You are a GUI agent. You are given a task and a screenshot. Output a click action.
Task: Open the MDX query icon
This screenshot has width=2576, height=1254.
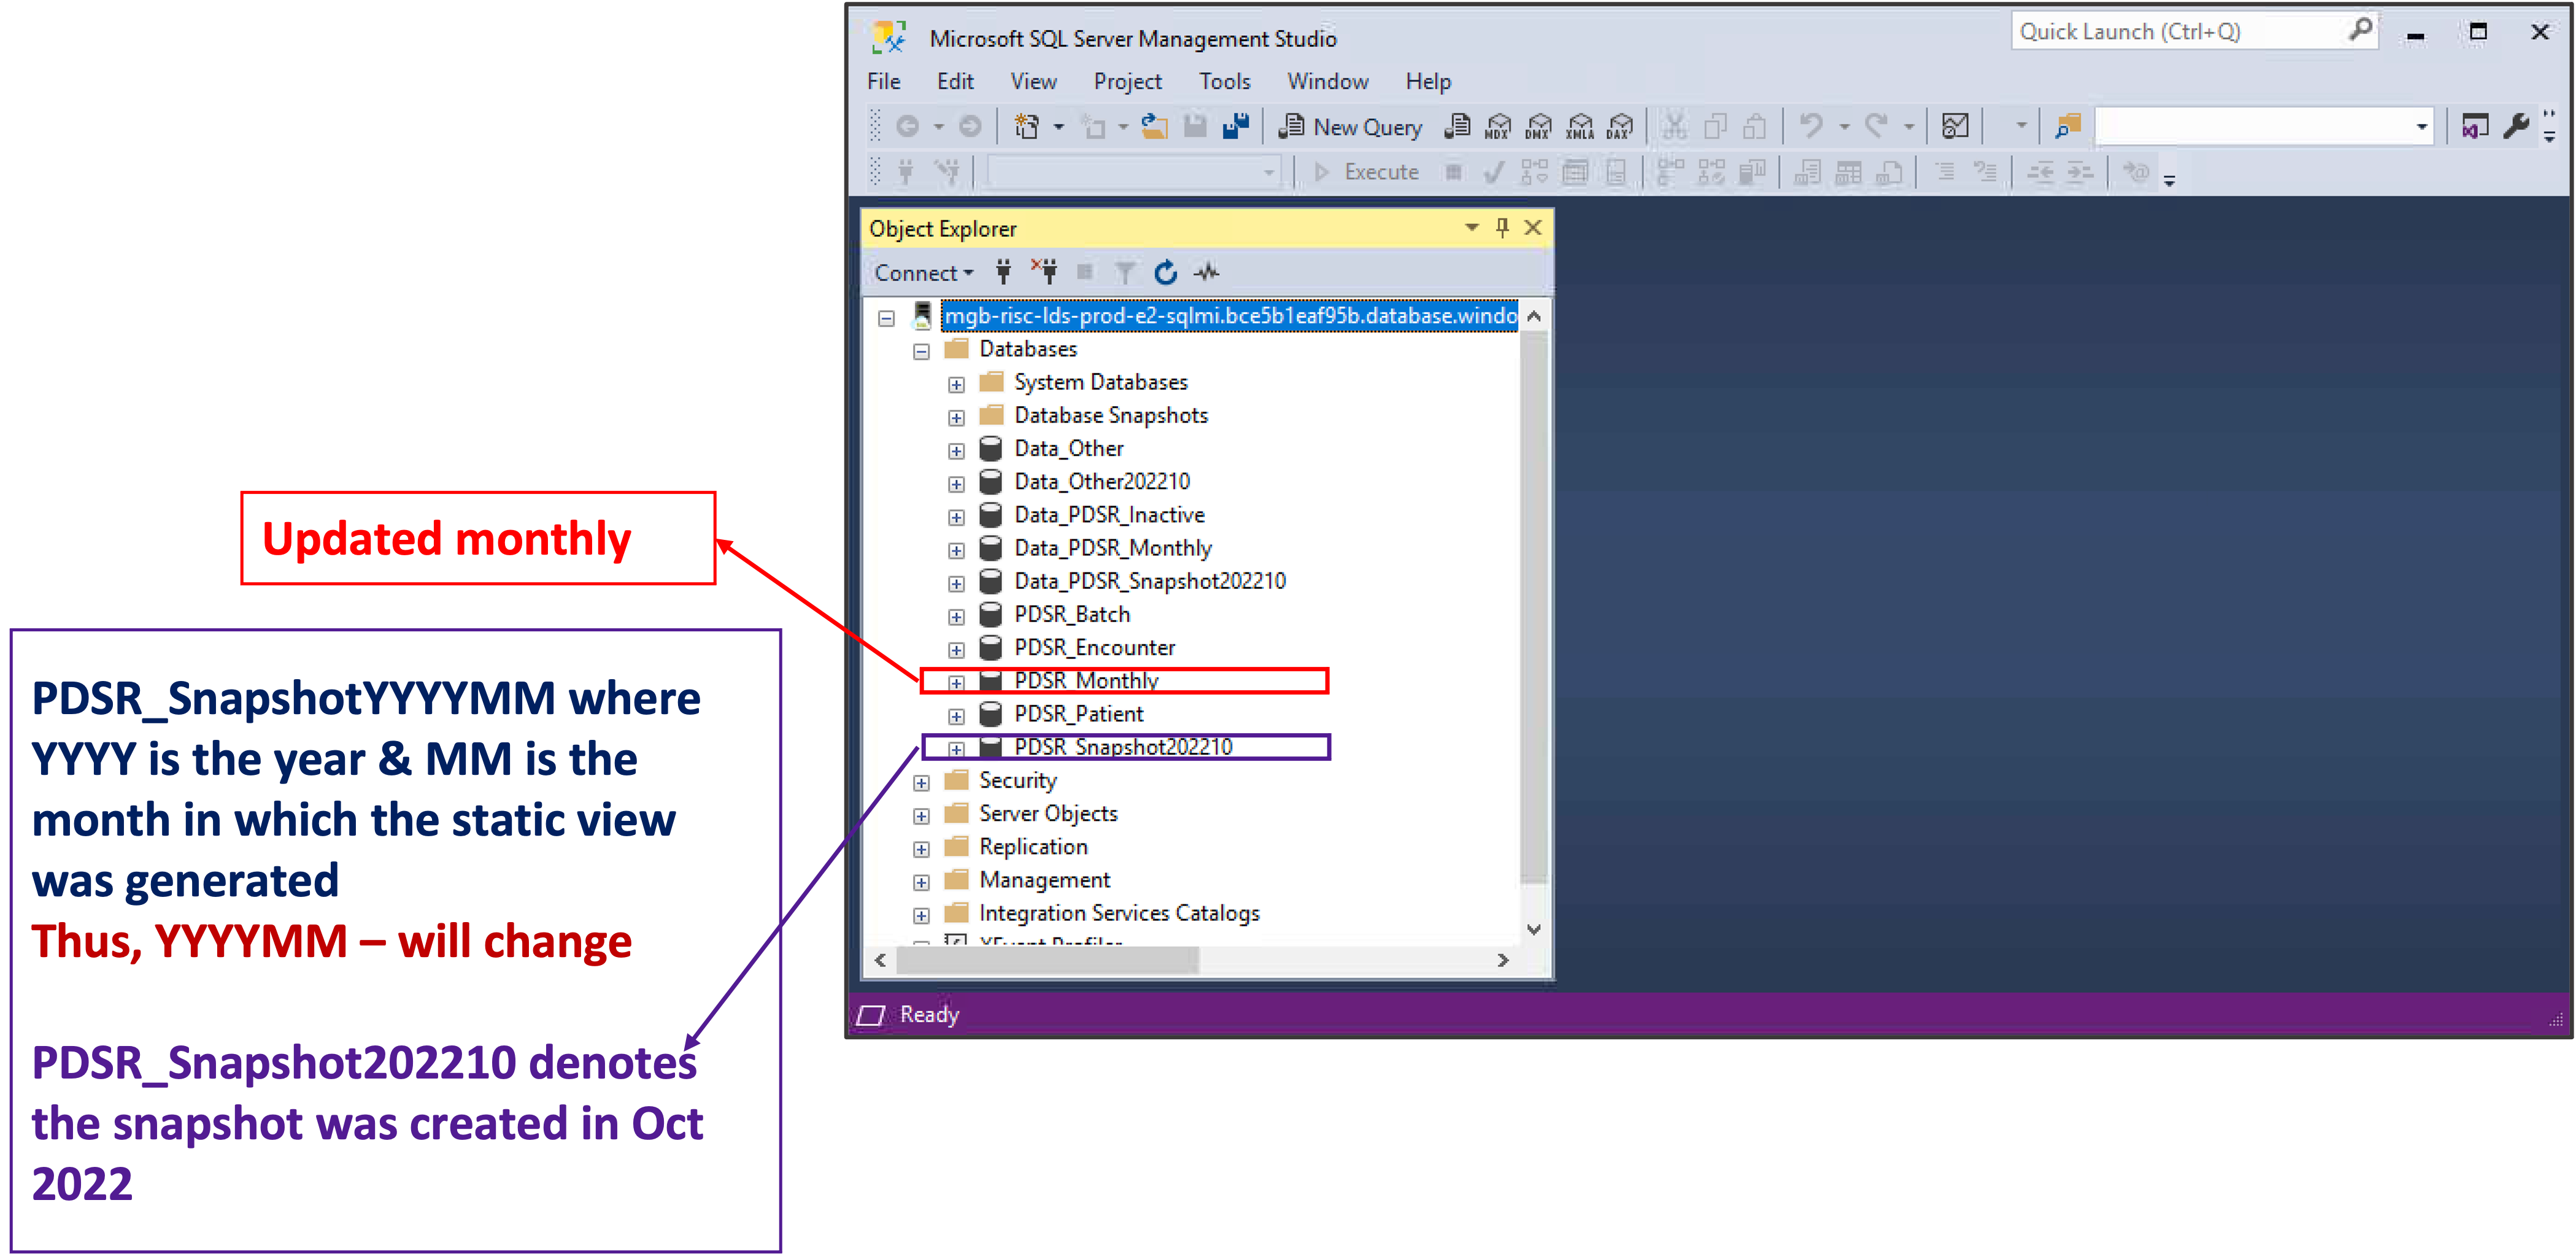[1498, 127]
